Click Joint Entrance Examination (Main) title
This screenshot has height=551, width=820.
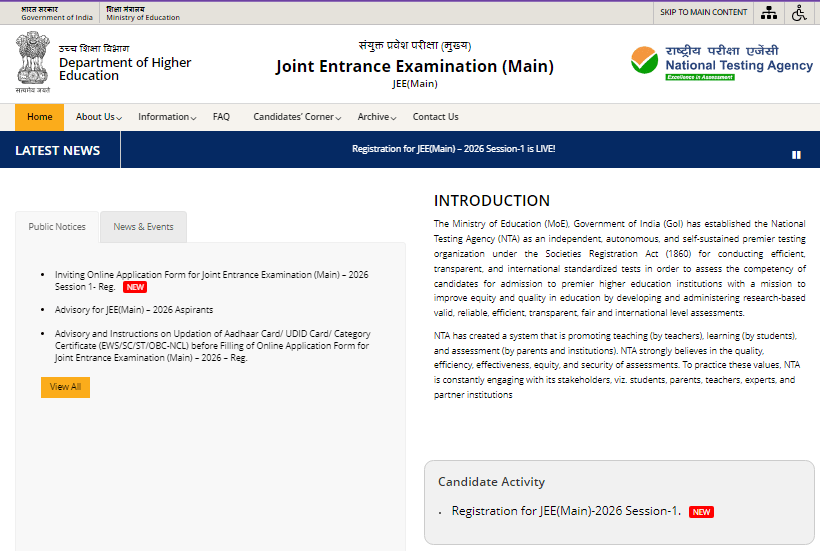click(415, 66)
